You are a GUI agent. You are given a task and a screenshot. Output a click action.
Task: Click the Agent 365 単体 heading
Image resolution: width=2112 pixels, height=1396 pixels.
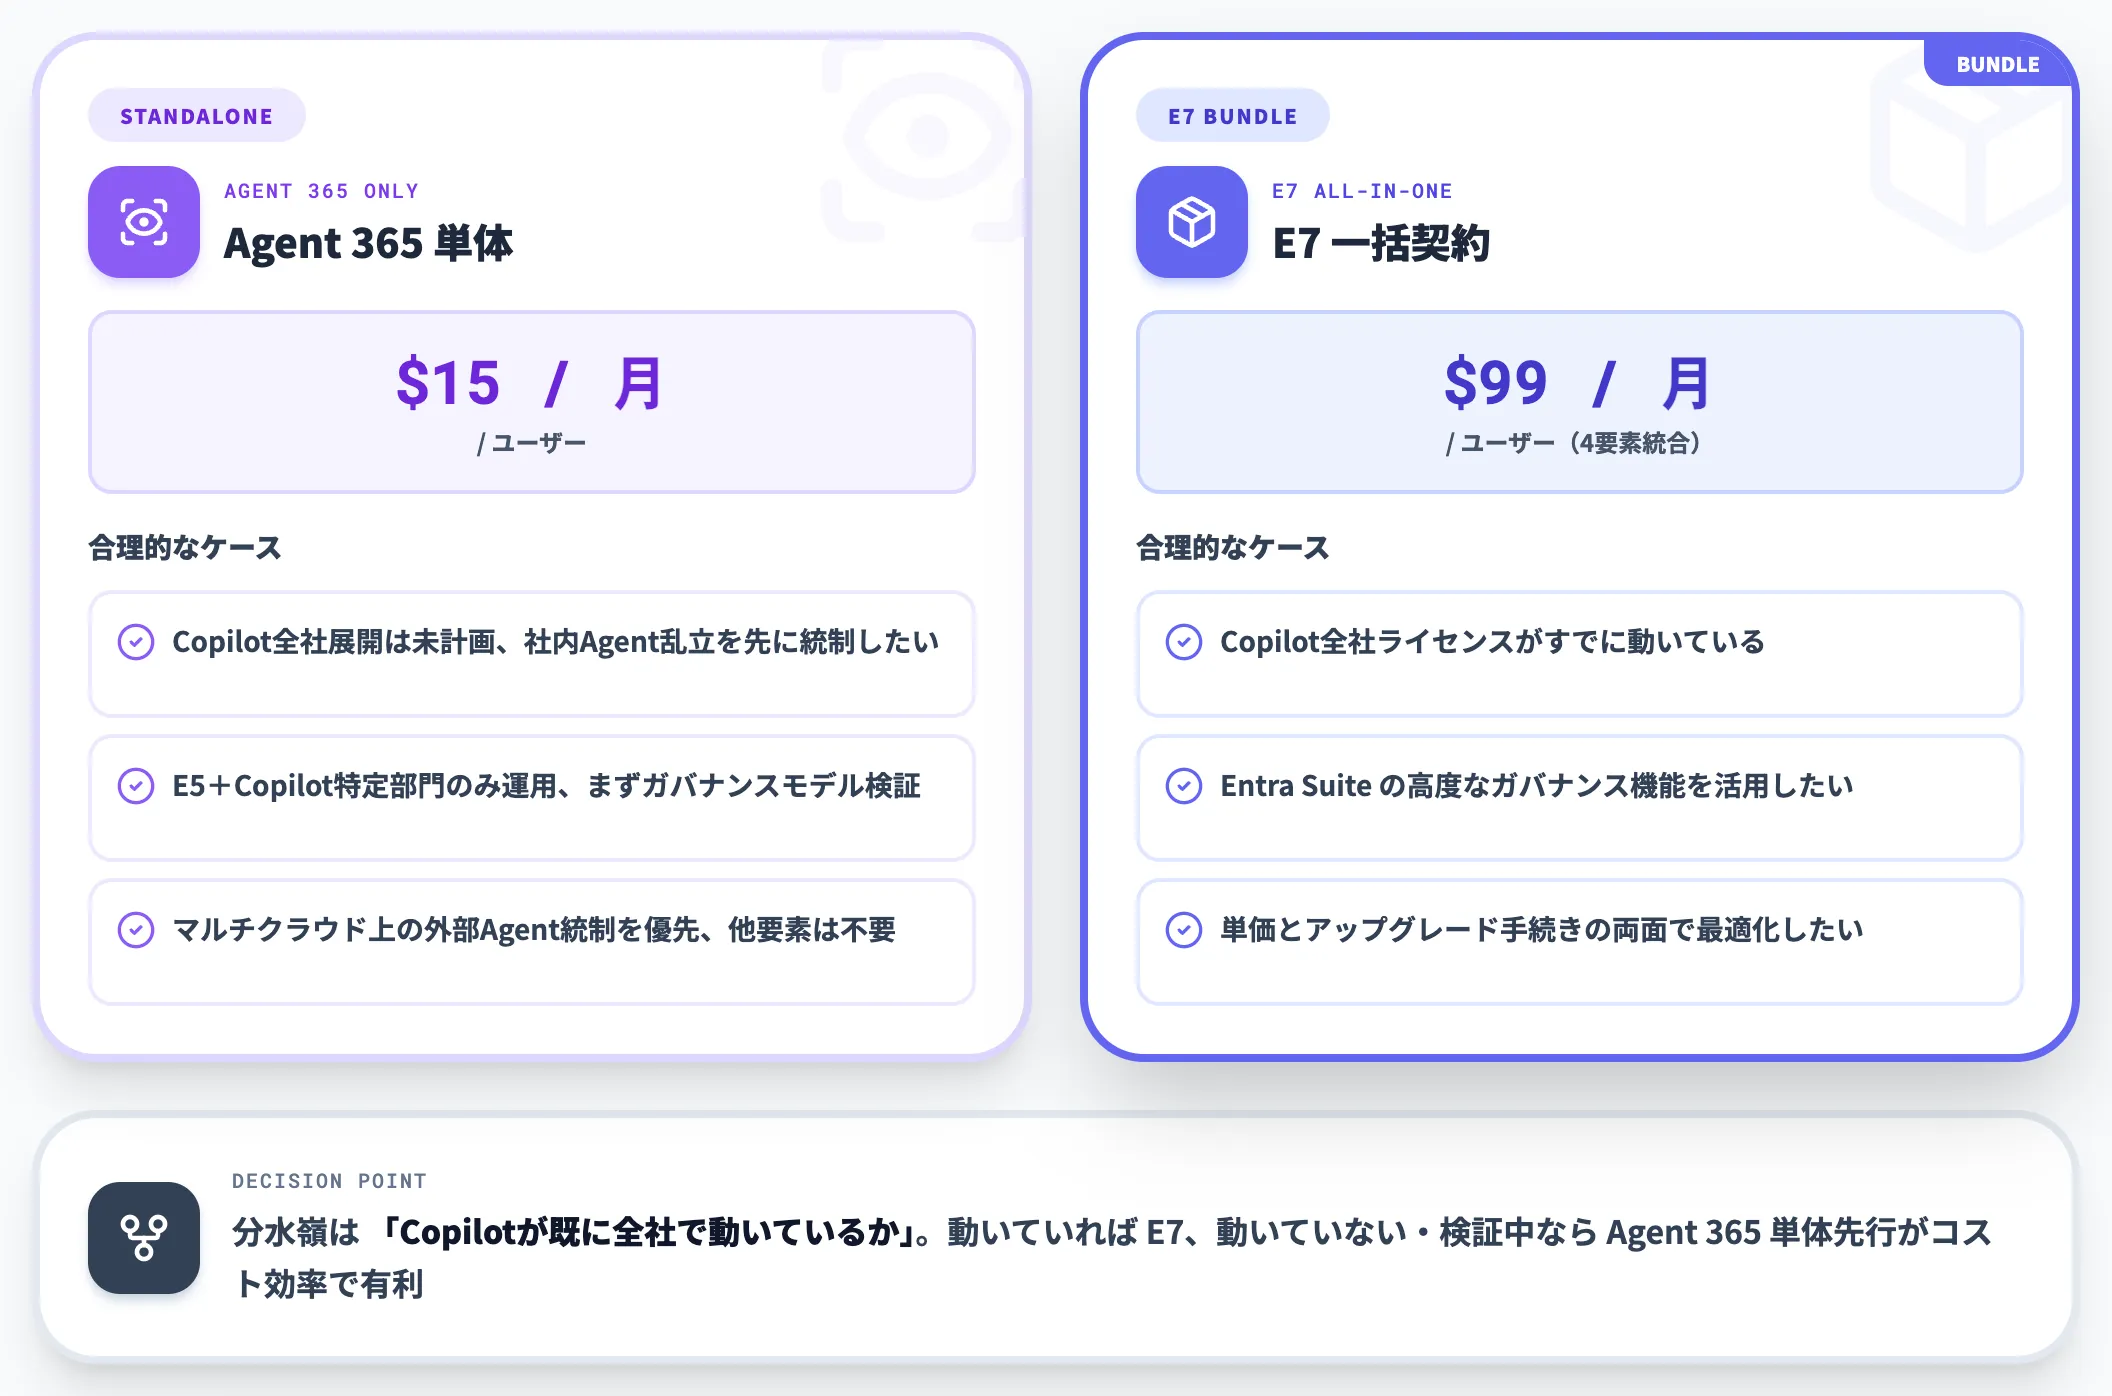[x=368, y=243]
